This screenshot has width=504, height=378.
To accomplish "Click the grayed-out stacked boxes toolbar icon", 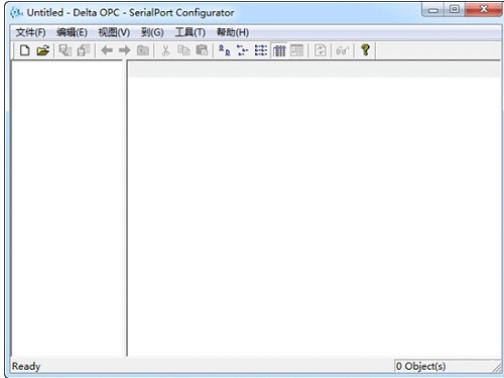I will pos(84,51).
